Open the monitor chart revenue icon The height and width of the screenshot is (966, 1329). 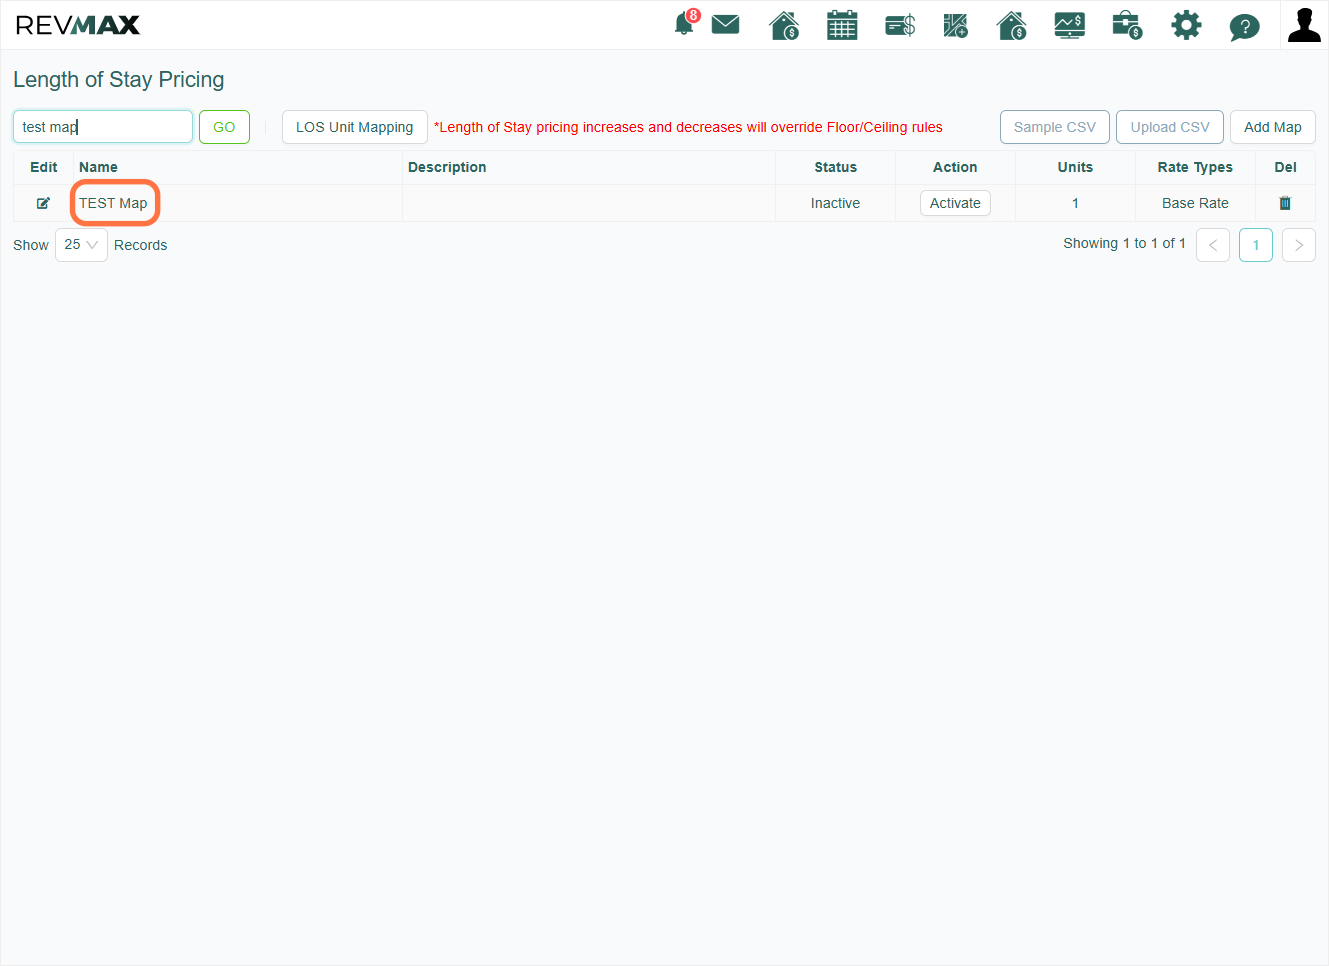pyautogui.click(x=1069, y=25)
